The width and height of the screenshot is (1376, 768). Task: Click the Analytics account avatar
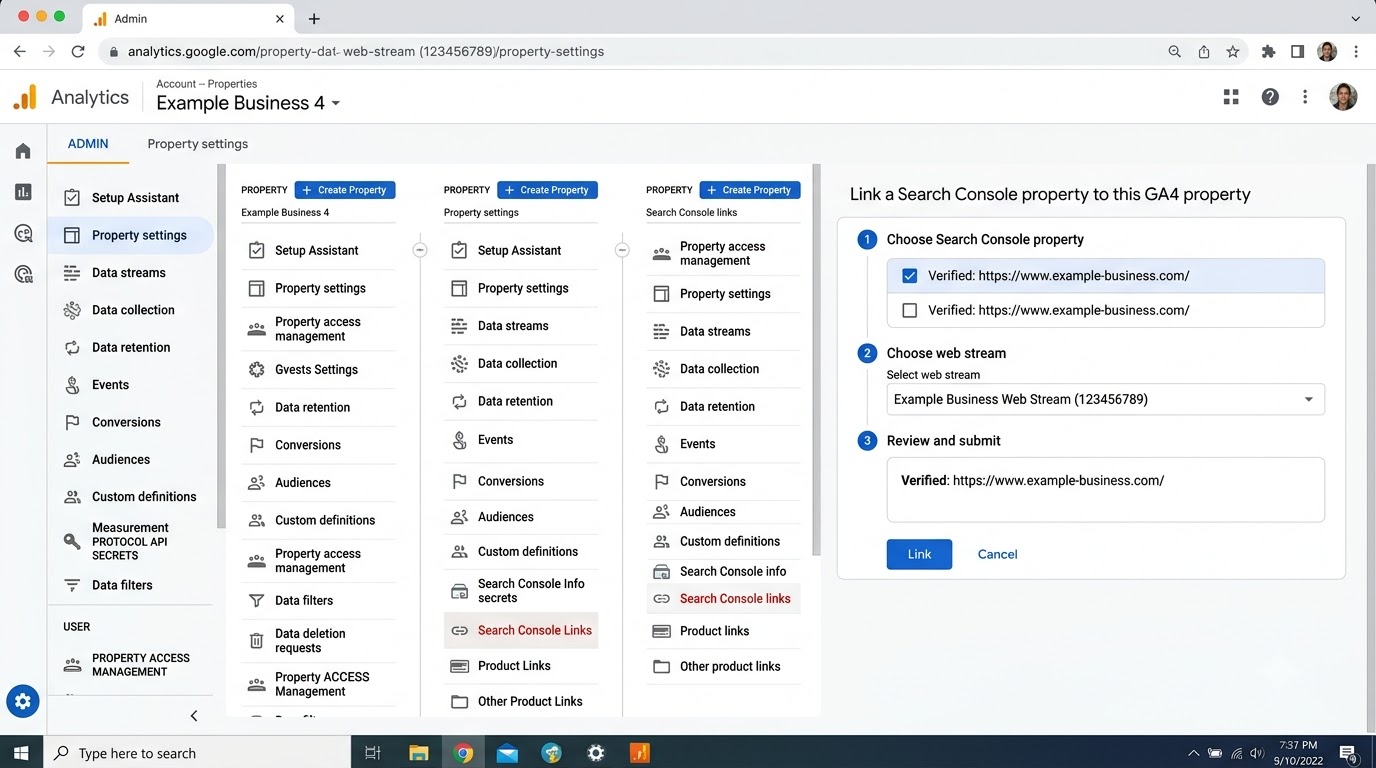1343,97
